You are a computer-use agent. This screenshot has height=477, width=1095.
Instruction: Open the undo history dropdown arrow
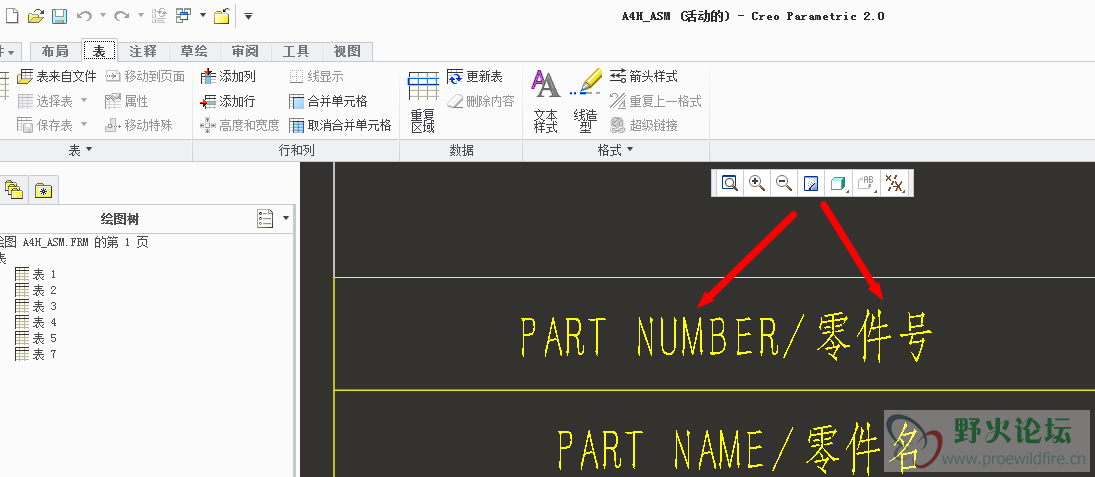coord(103,15)
